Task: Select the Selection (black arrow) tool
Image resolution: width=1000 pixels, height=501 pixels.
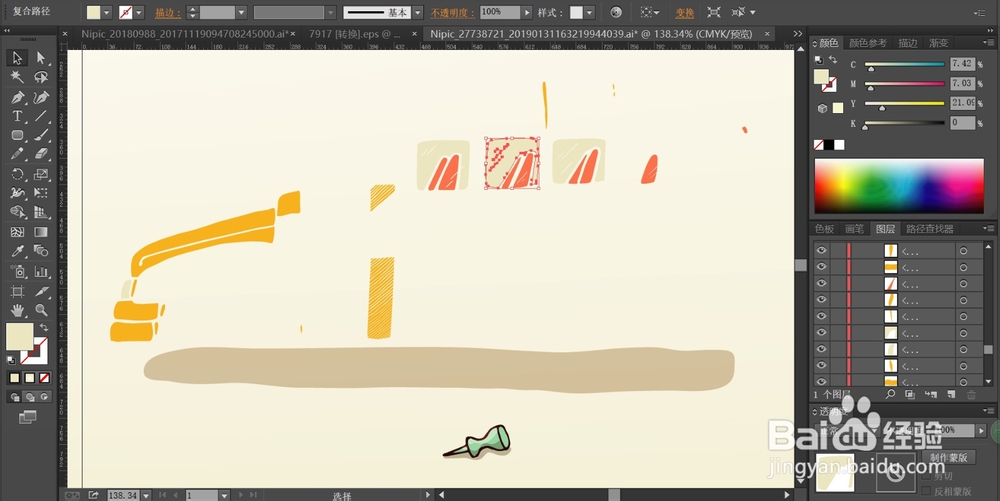Action: 17,58
